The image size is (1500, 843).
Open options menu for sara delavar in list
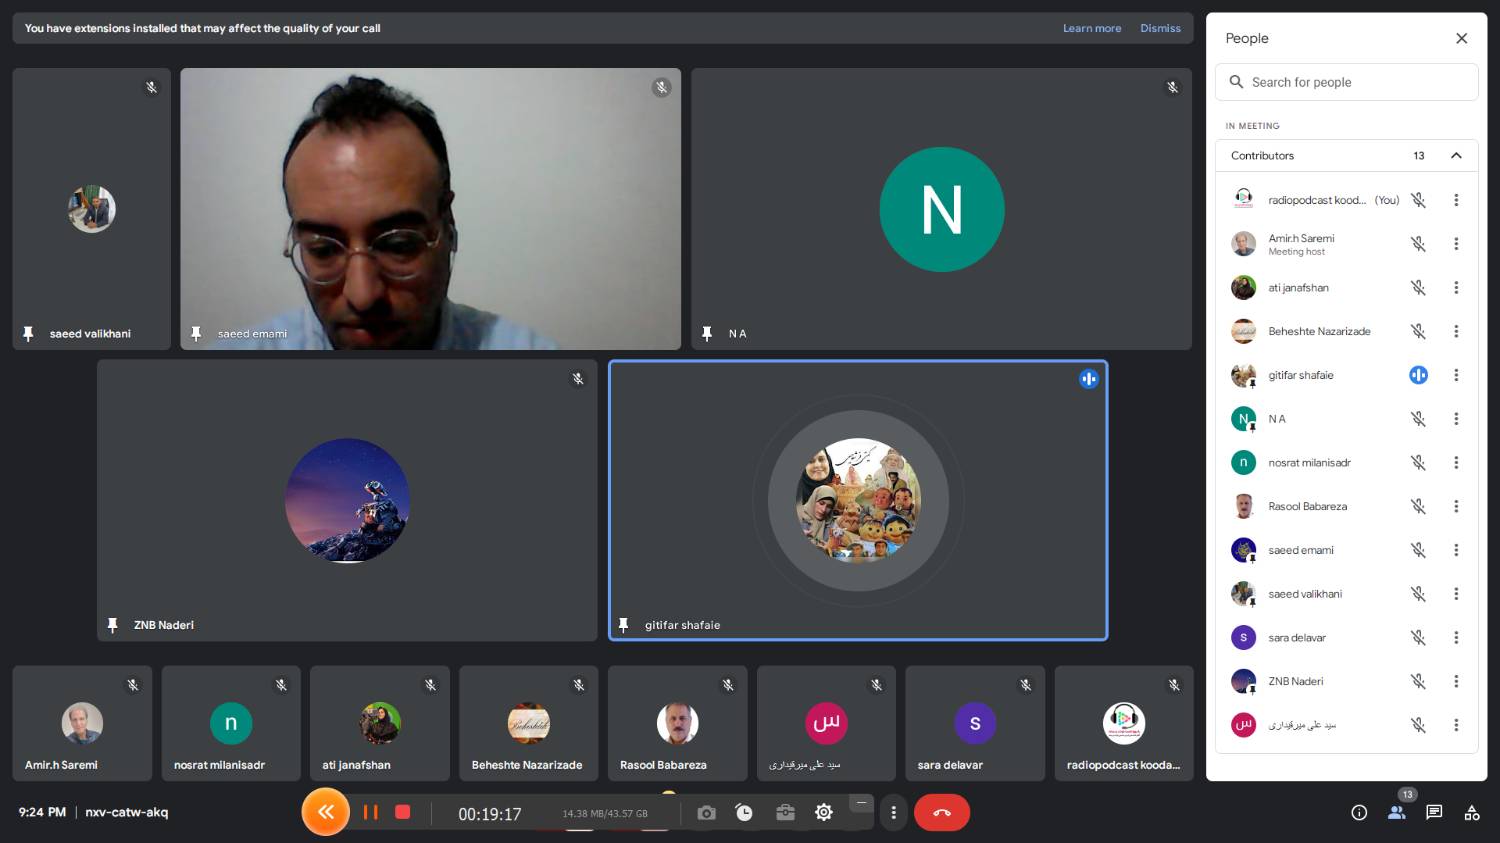tap(1456, 638)
